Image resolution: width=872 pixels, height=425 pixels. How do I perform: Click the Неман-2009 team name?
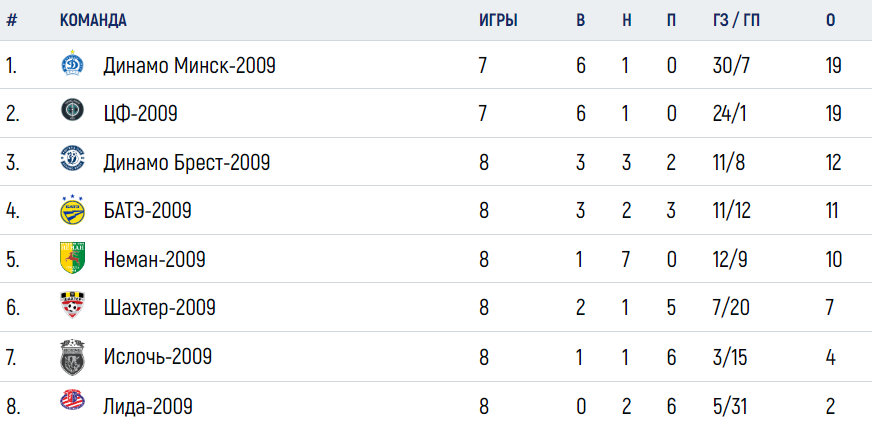[154, 260]
